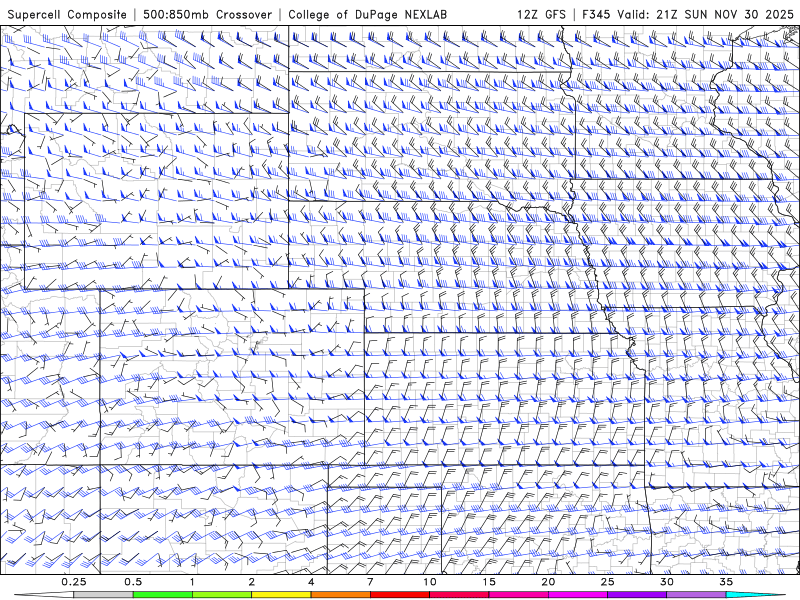Click the "College of DuPage NEXLAB" credit
Viewport: 800px width, 600px height.
367,14
